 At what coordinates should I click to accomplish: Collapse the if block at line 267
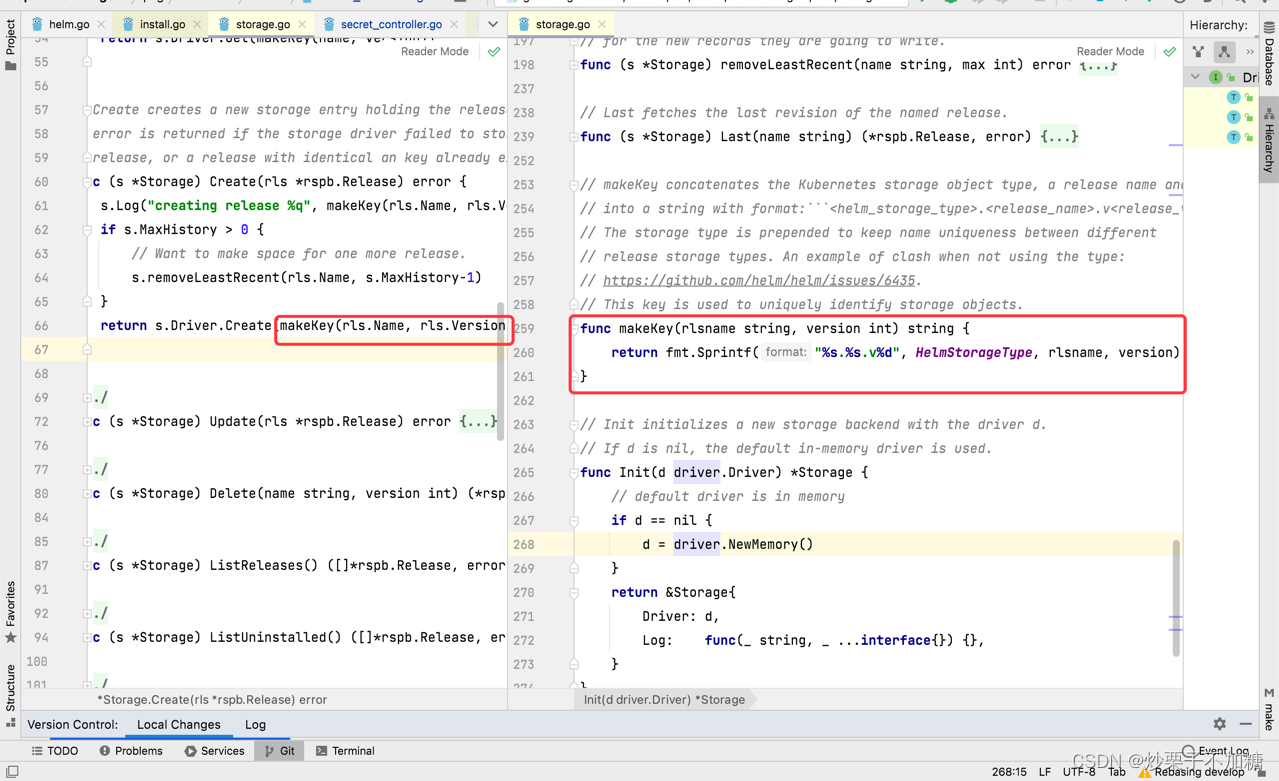[x=574, y=520]
